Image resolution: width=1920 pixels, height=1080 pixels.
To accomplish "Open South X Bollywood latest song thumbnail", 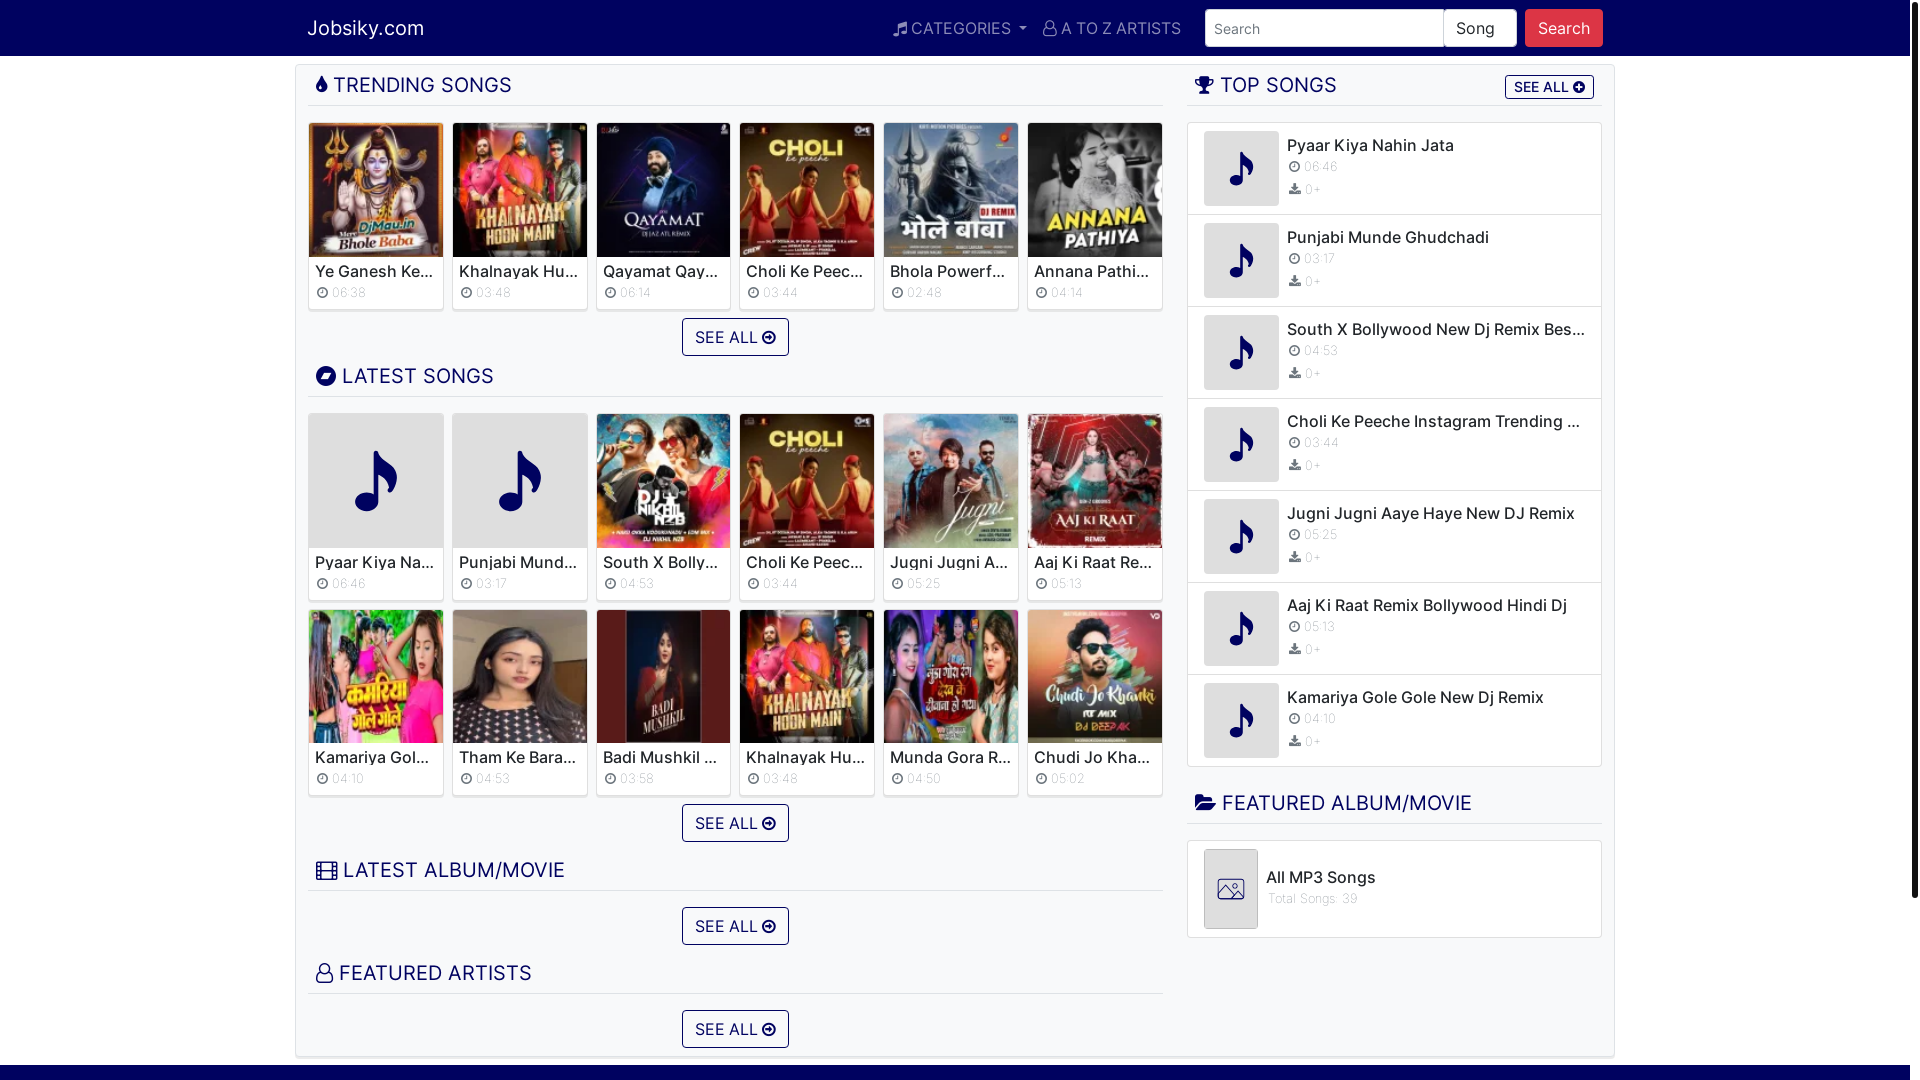I will pos(663,481).
